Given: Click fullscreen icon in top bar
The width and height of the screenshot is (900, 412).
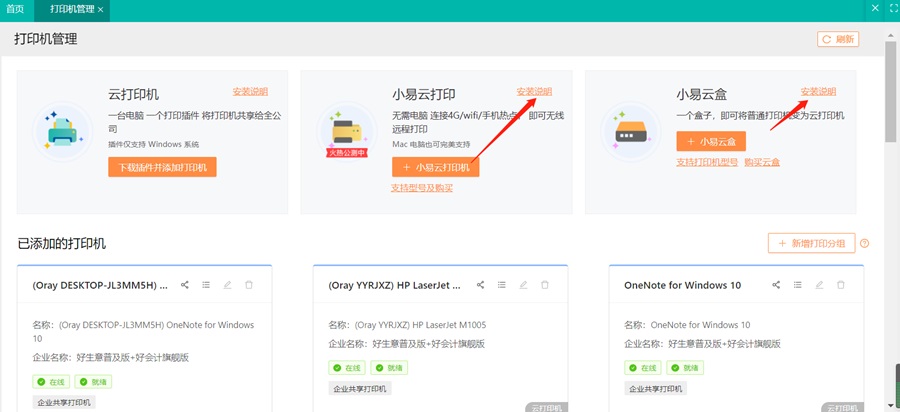Looking at the screenshot, I should (893, 8).
